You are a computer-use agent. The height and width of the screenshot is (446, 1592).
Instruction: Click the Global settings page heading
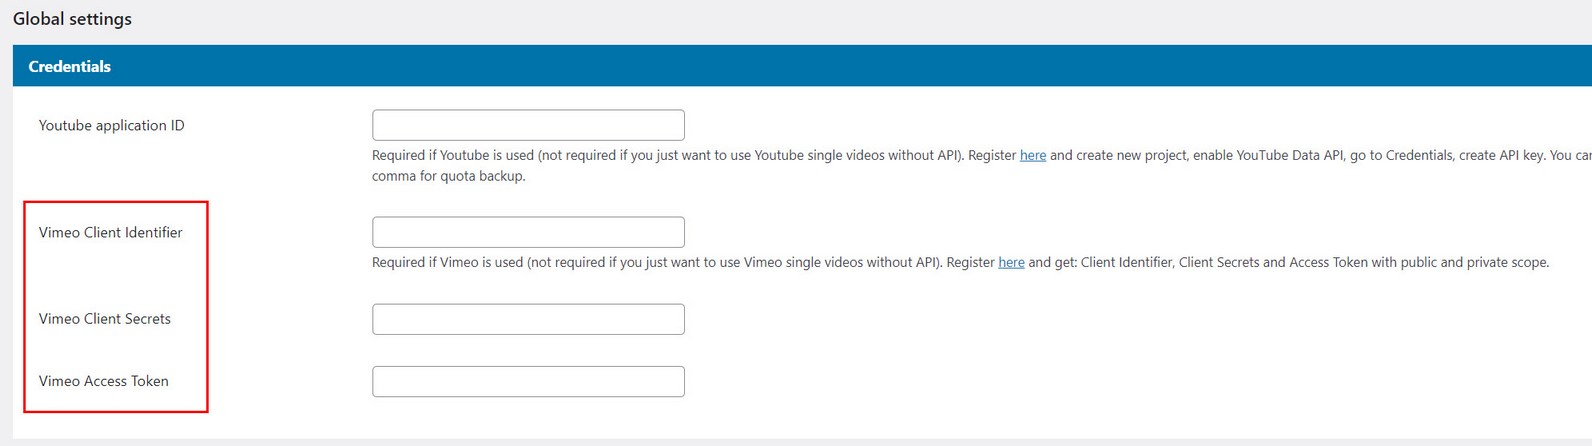[72, 19]
